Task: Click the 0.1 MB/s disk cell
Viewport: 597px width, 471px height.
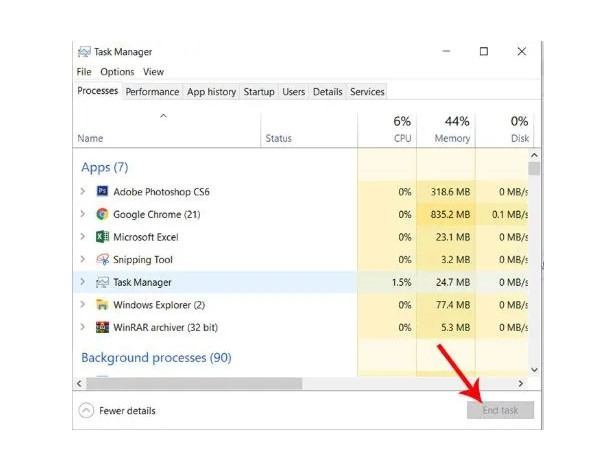Action: pyautogui.click(x=503, y=214)
